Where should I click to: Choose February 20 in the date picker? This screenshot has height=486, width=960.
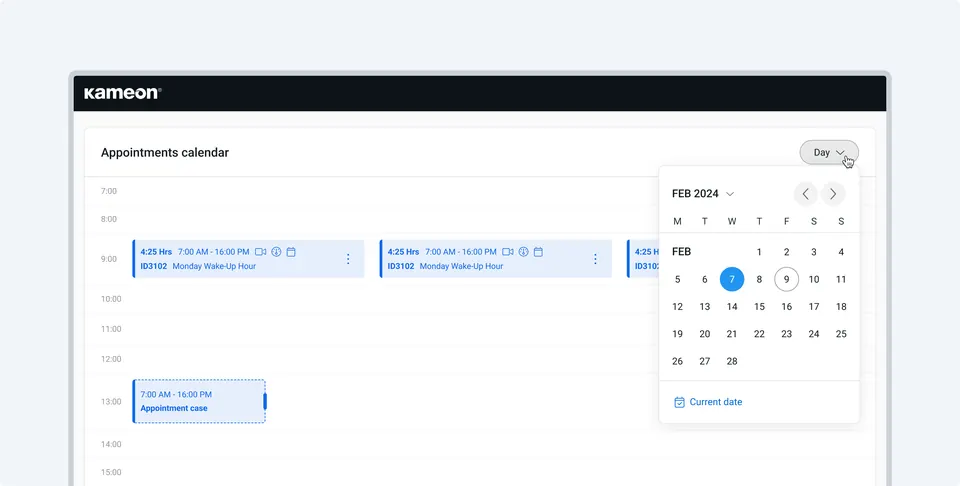coord(705,334)
